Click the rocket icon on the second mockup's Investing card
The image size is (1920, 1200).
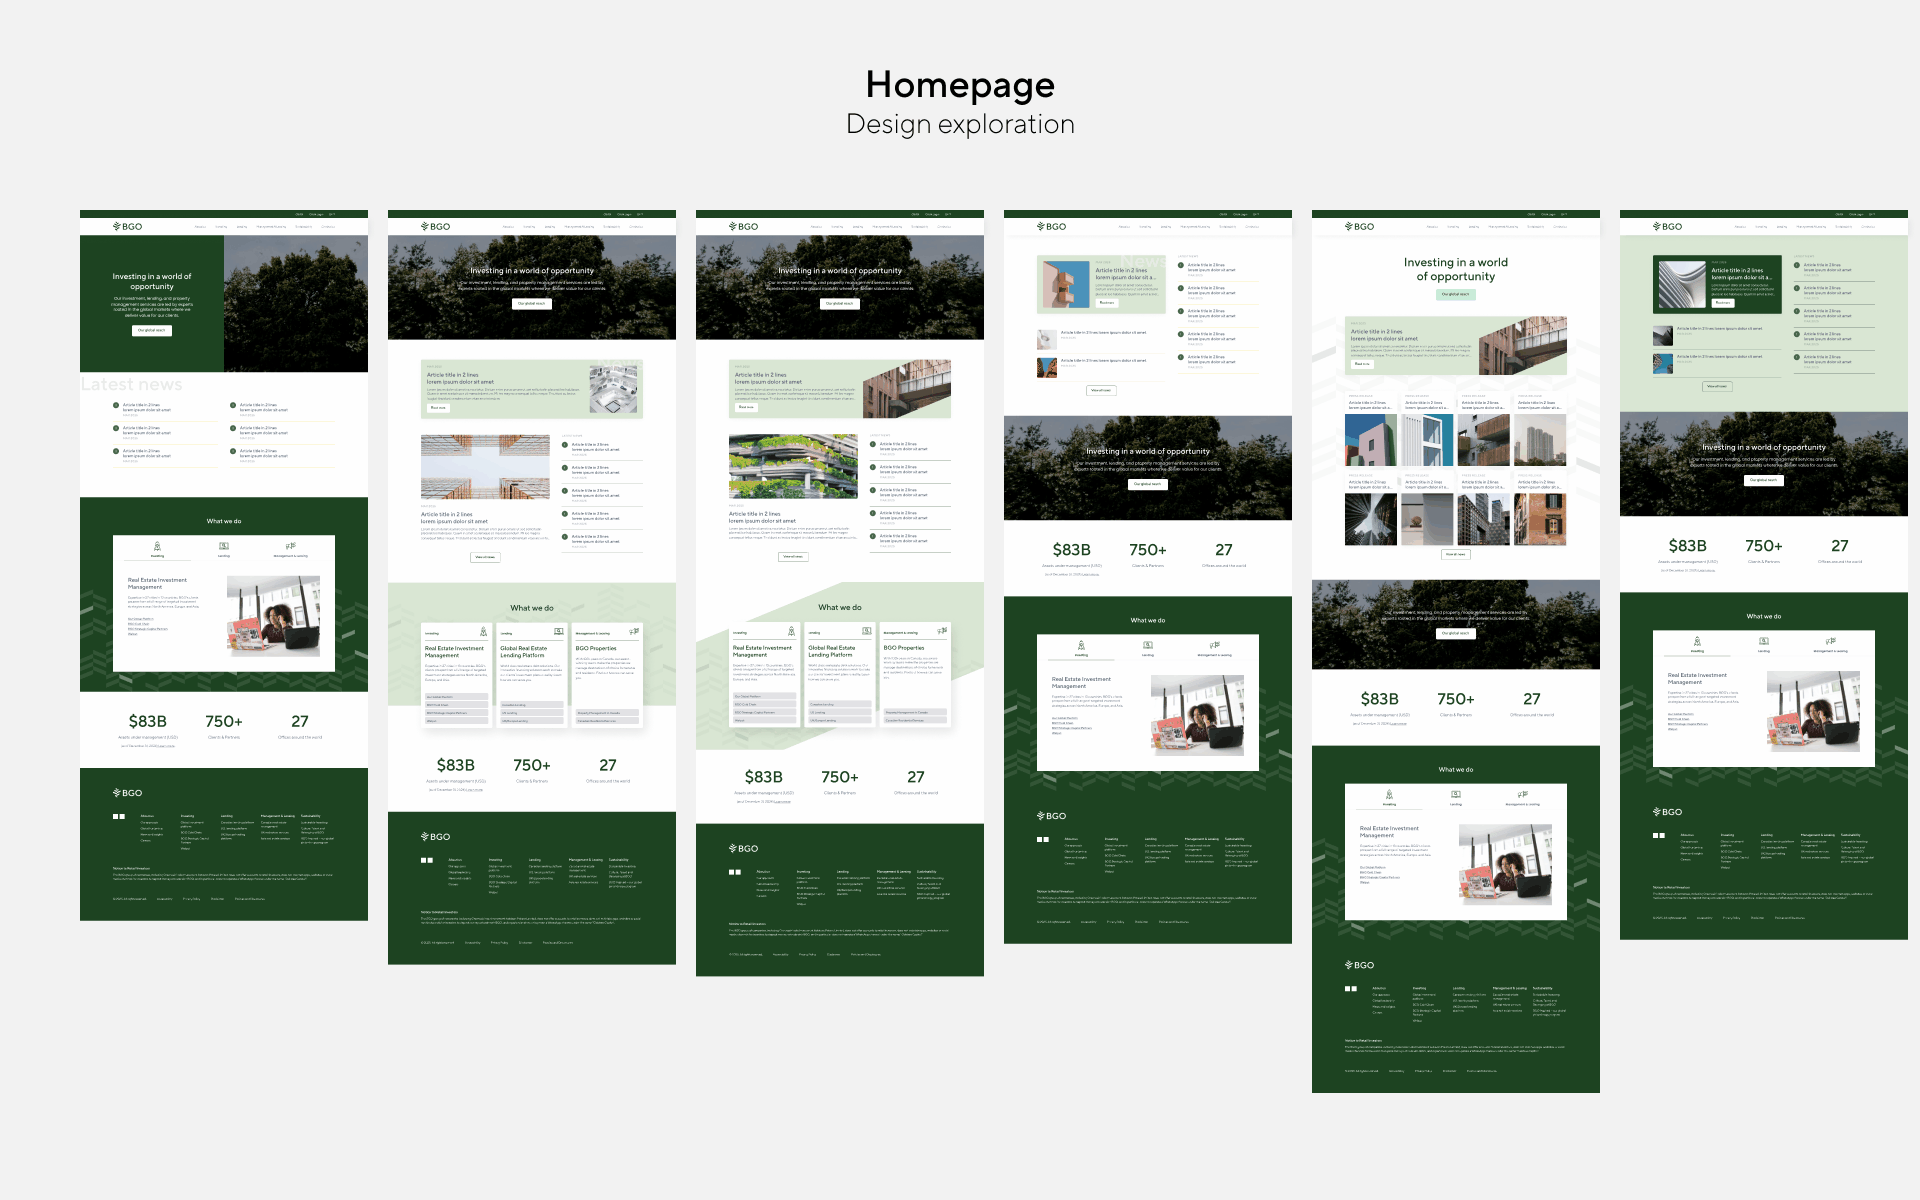pyautogui.click(x=483, y=632)
